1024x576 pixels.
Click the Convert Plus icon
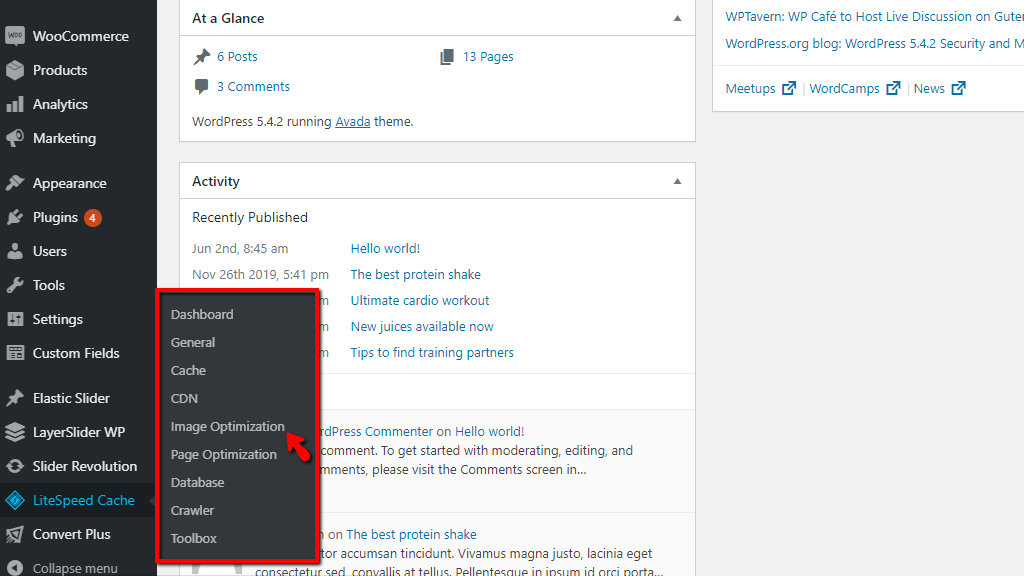pos(15,534)
